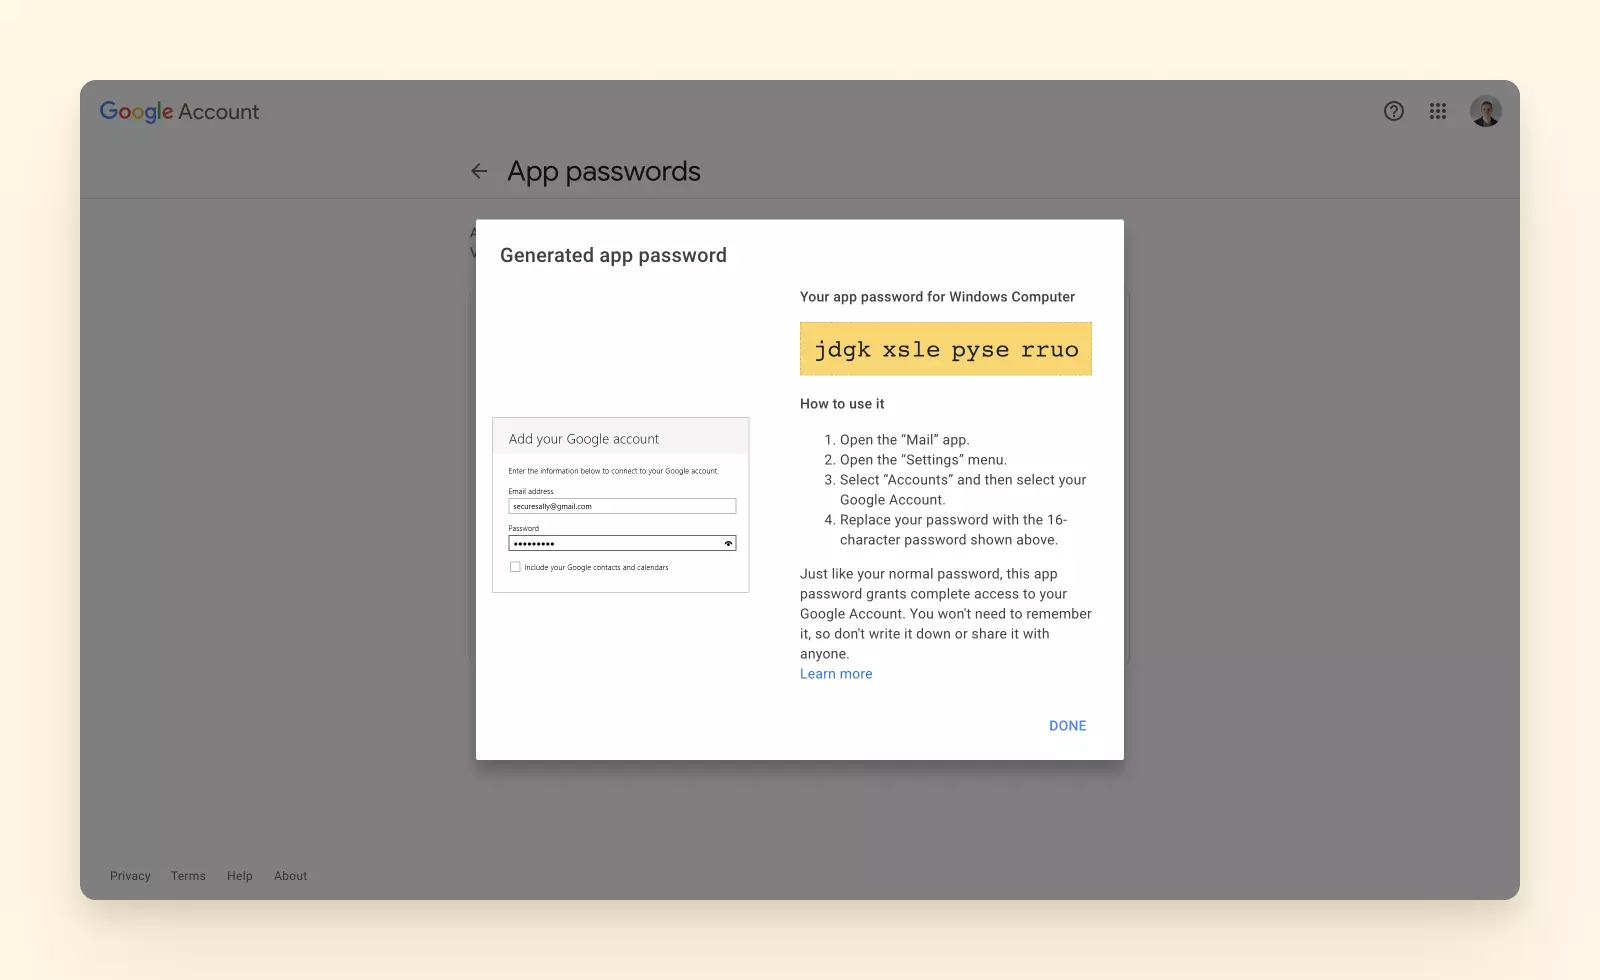Click the How to use it heading

[842, 404]
